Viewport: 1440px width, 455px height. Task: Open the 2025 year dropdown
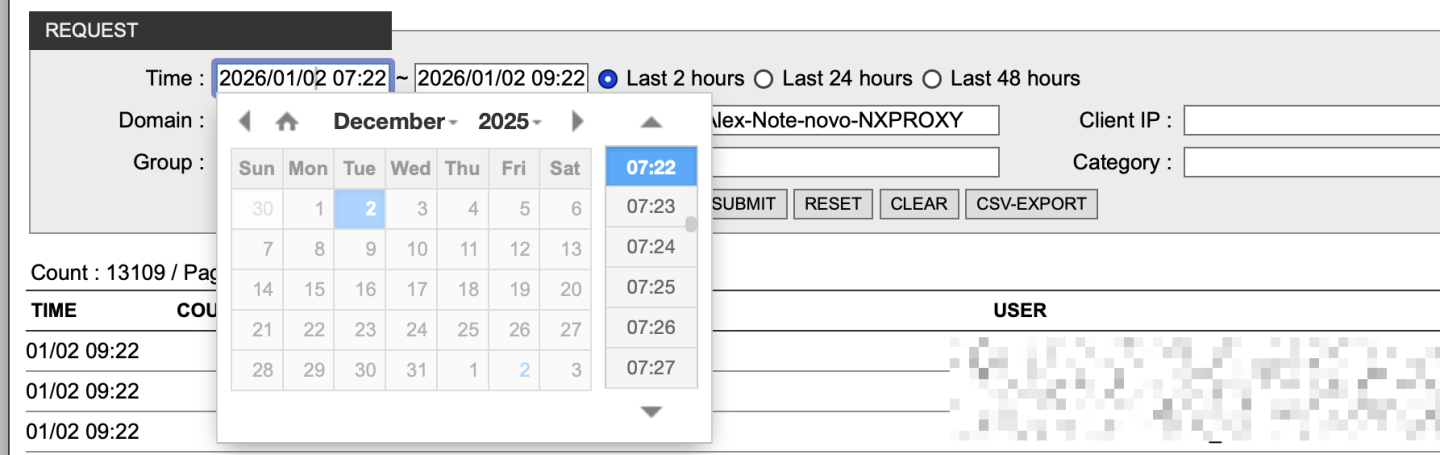tap(510, 122)
